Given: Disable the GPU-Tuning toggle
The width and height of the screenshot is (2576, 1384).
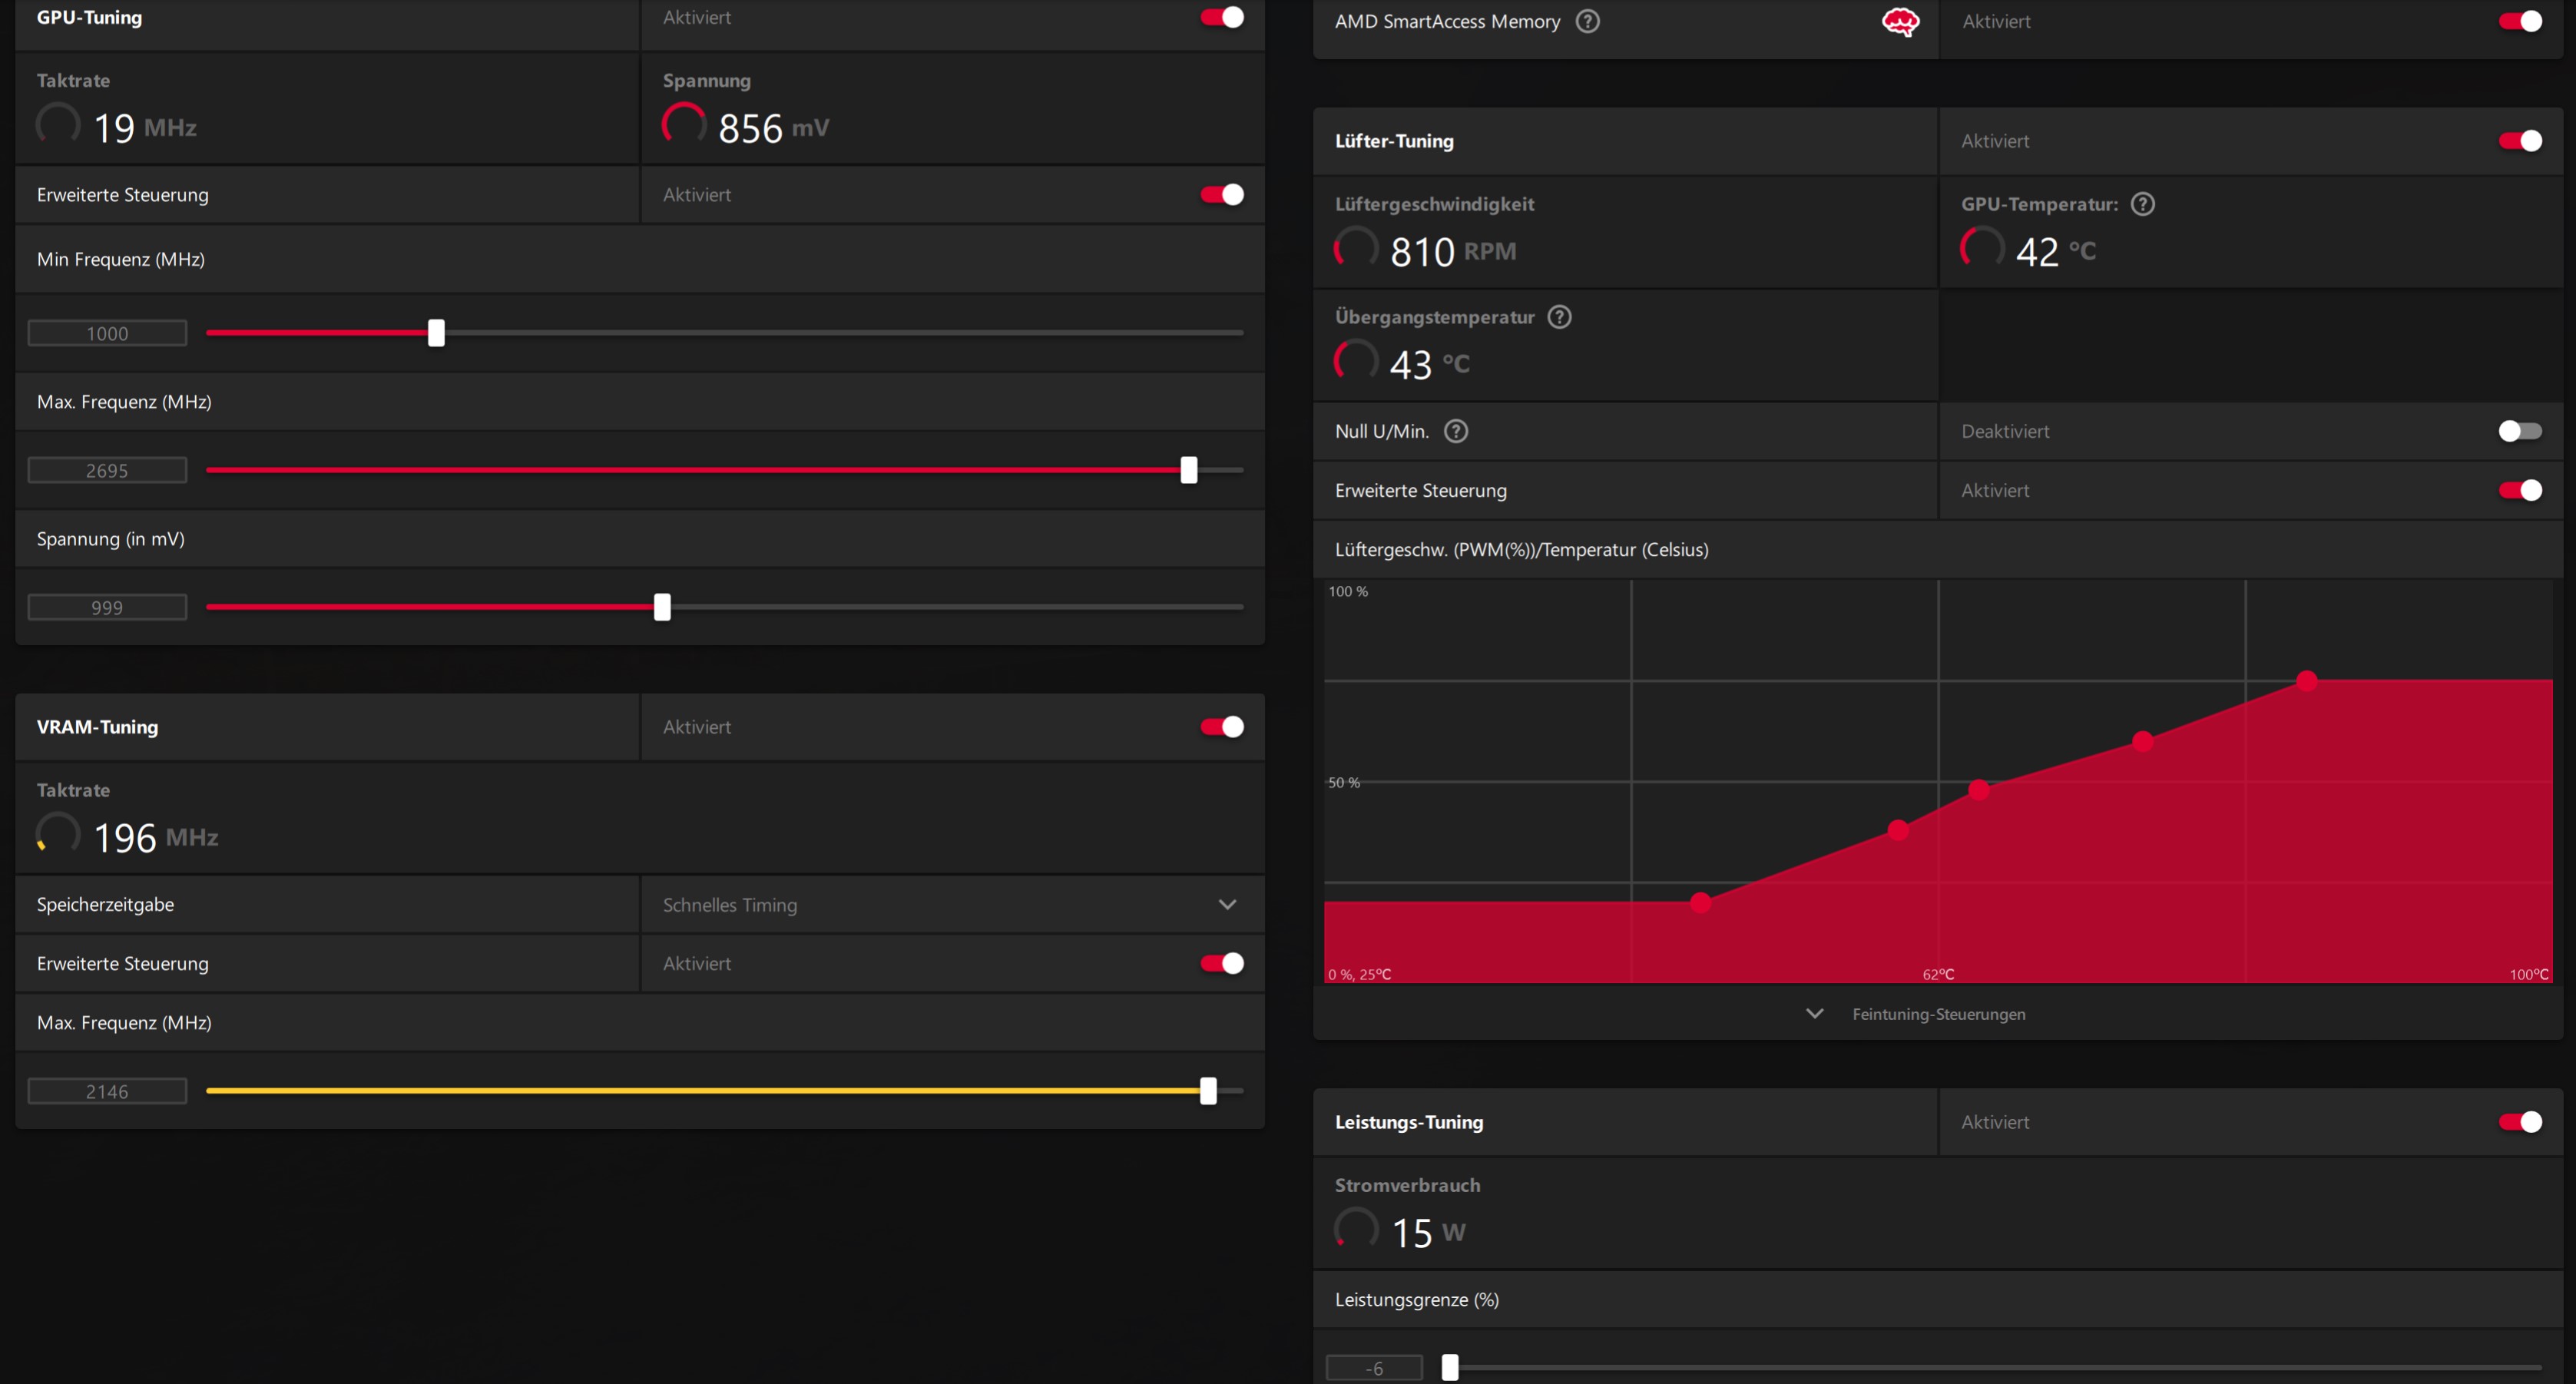Looking at the screenshot, I should (1222, 18).
